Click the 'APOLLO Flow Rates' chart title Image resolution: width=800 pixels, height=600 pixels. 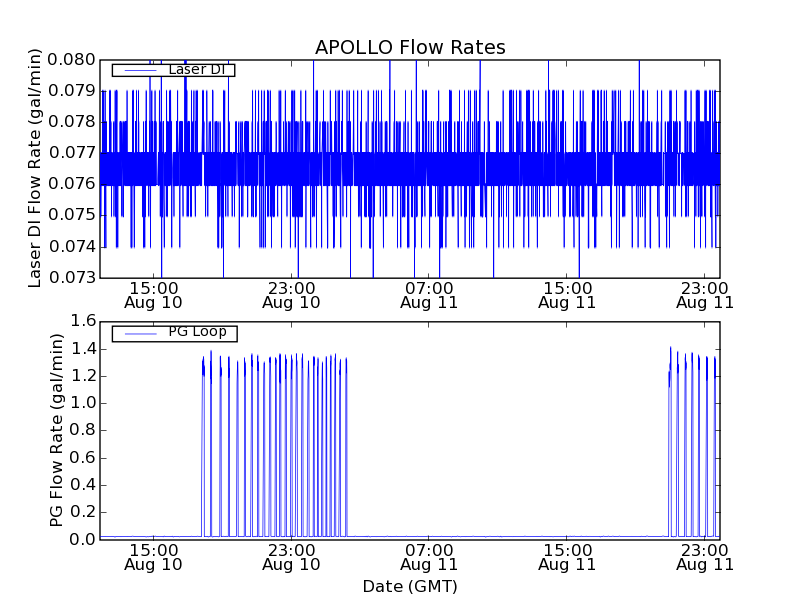click(410, 47)
